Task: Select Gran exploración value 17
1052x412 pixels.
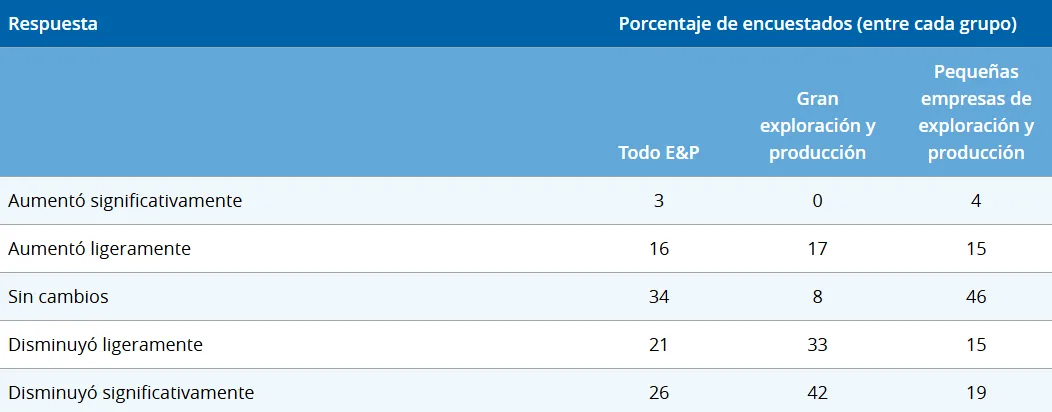Action: click(x=817, y=248)
